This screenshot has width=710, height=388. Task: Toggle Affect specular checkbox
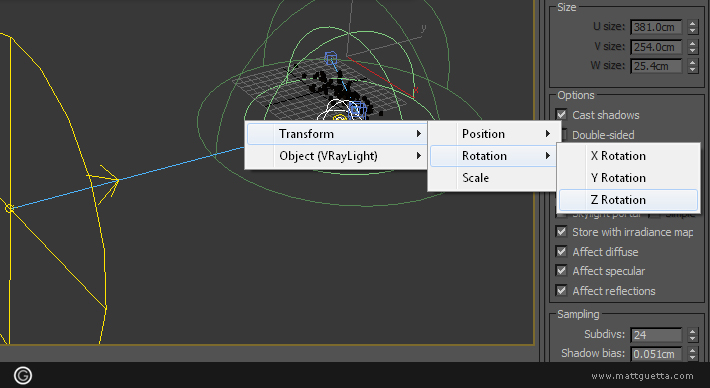561,271
